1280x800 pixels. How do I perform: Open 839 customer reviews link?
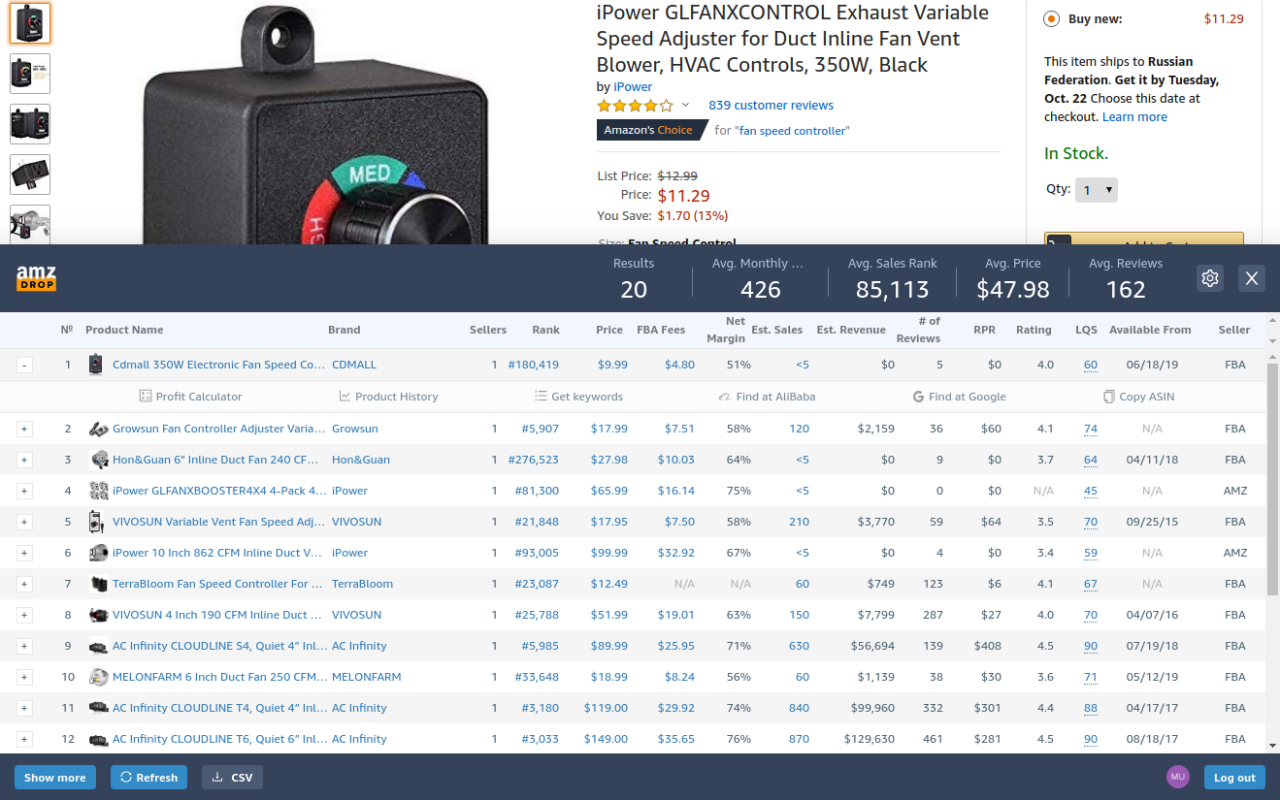tap(771, 105)
